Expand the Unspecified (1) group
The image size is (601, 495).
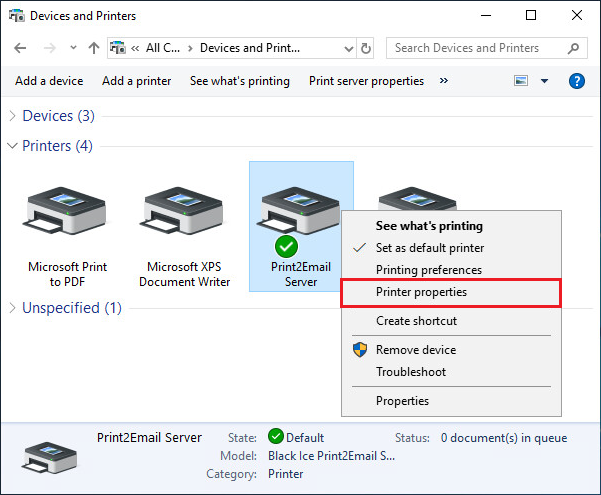(12, 308)
